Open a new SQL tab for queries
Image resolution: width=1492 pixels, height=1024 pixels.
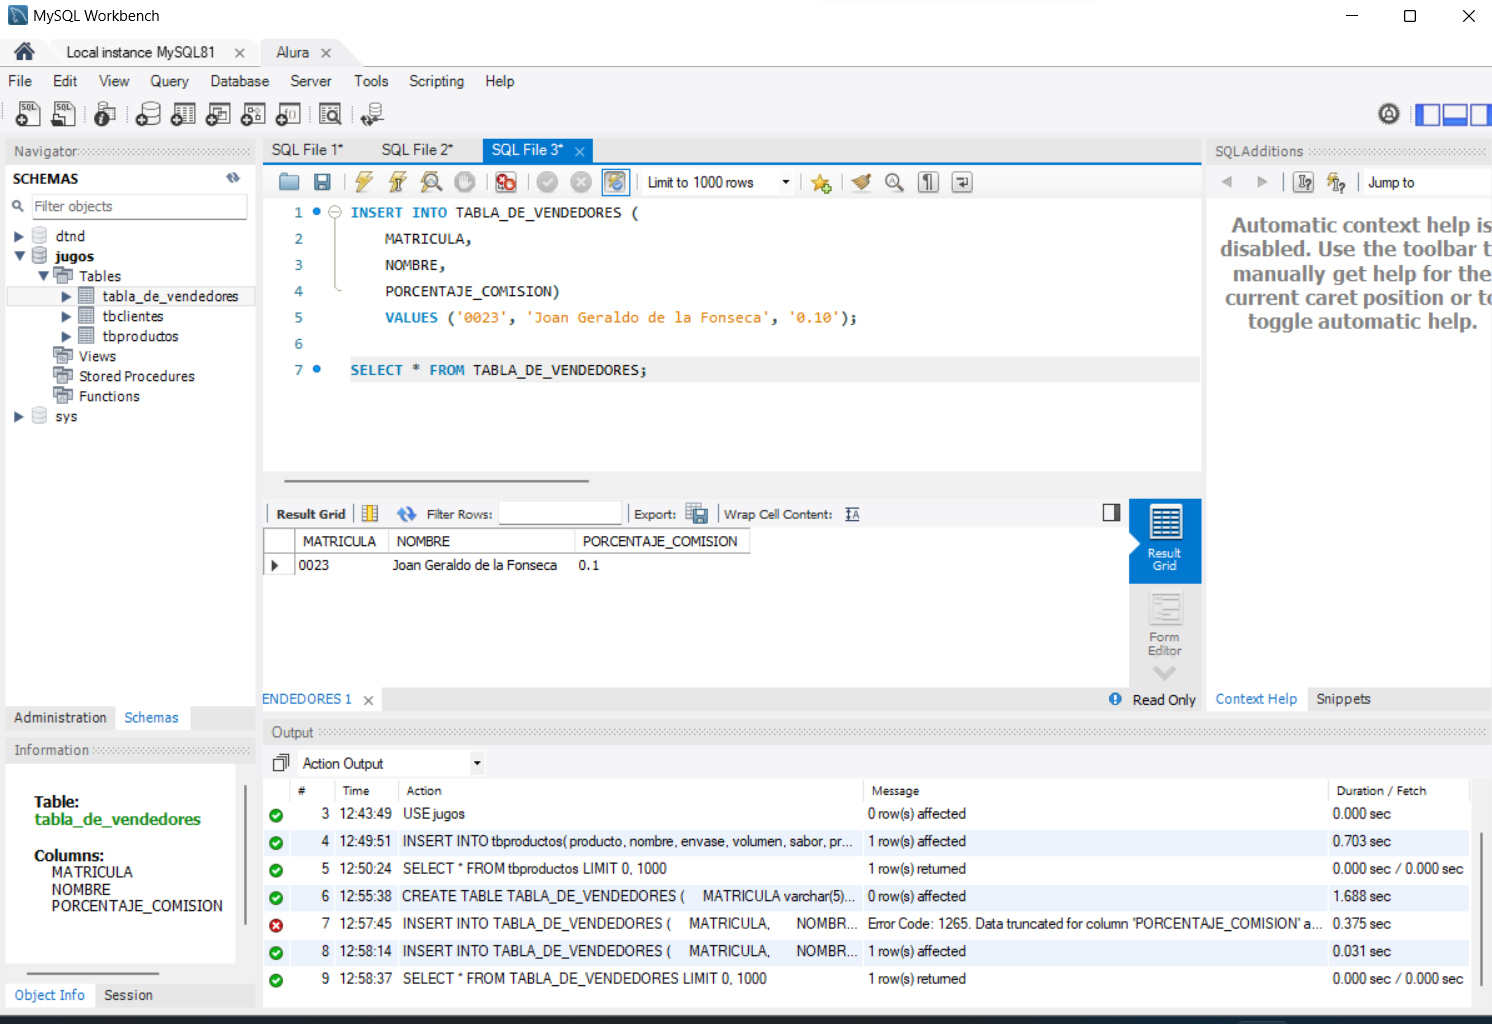point(28,114)
